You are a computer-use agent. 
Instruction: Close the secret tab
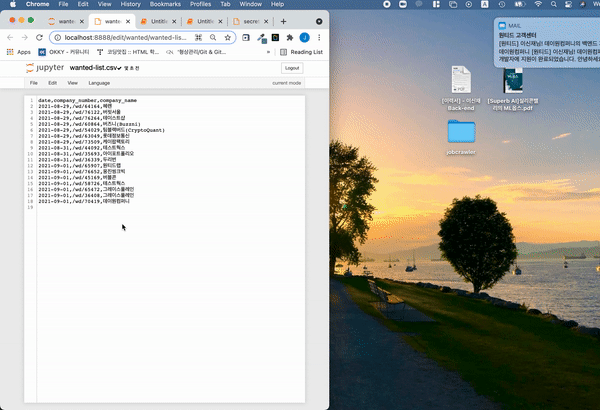pyautogui.click(x=266, y=21)
